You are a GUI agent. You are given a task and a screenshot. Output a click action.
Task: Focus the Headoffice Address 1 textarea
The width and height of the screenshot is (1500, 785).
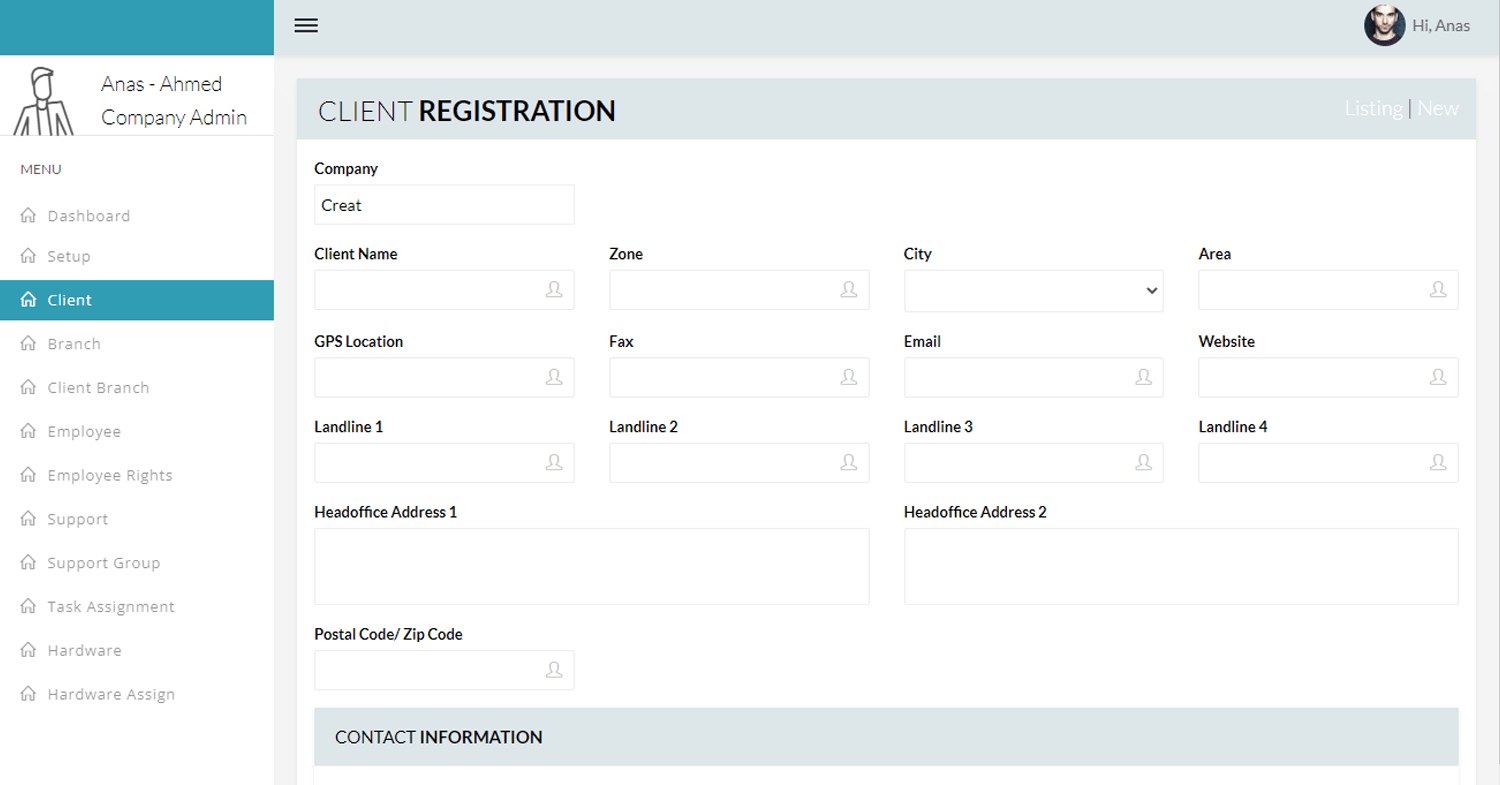point(591,566)
